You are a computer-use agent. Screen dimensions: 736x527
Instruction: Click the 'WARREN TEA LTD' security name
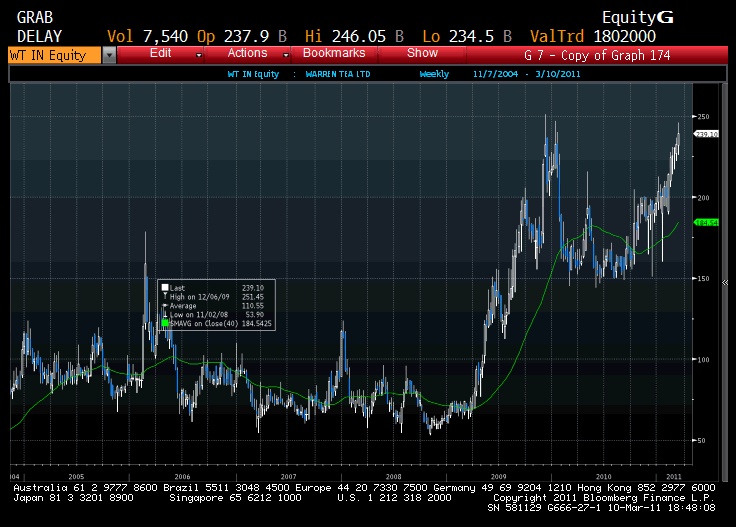[338, 74]
